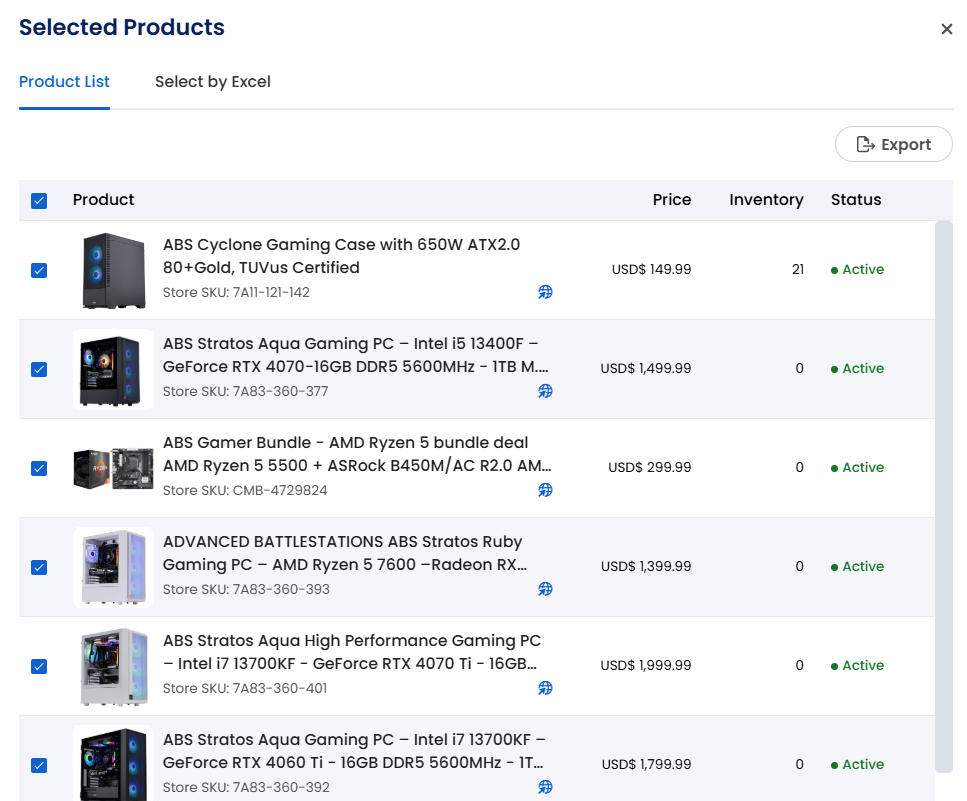Viewport: 967px width, 801px height.
Task: Click price USD$ 1,799.99
Action: pyautogui.click(x=646, y=765)
